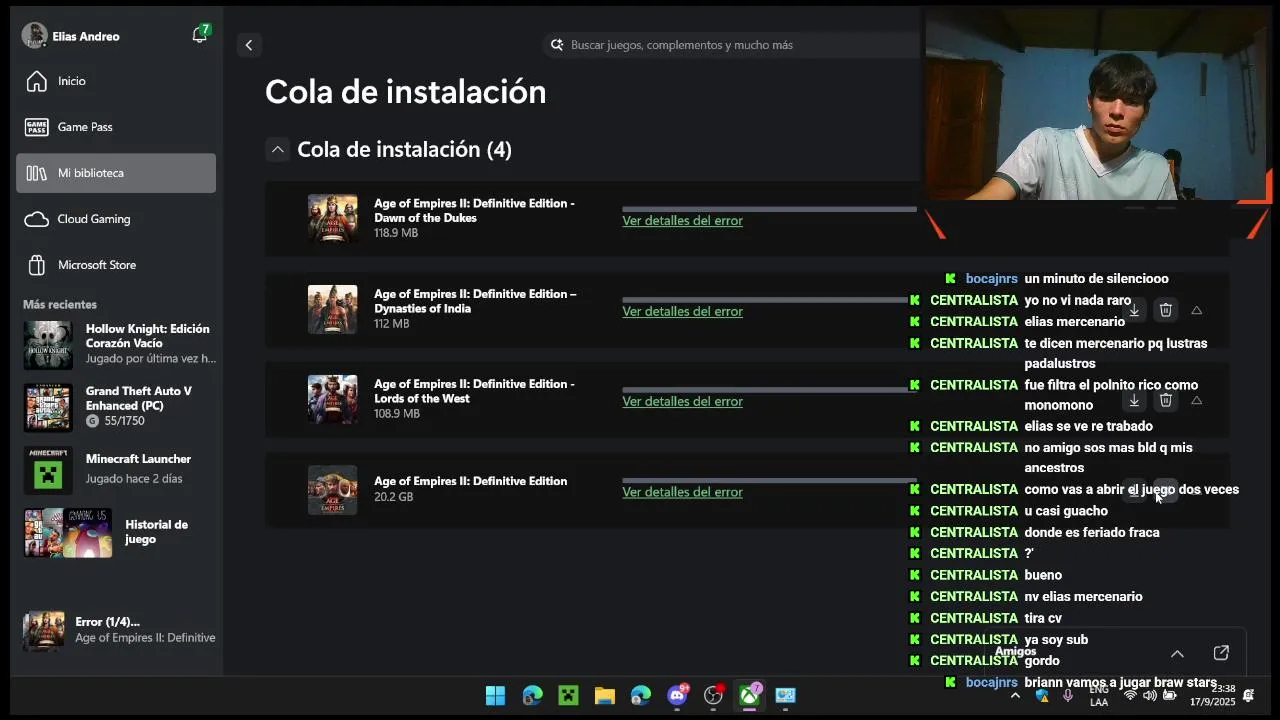Open File Explorer from the taskbar

pyautogui.click(x=604, y=695)
